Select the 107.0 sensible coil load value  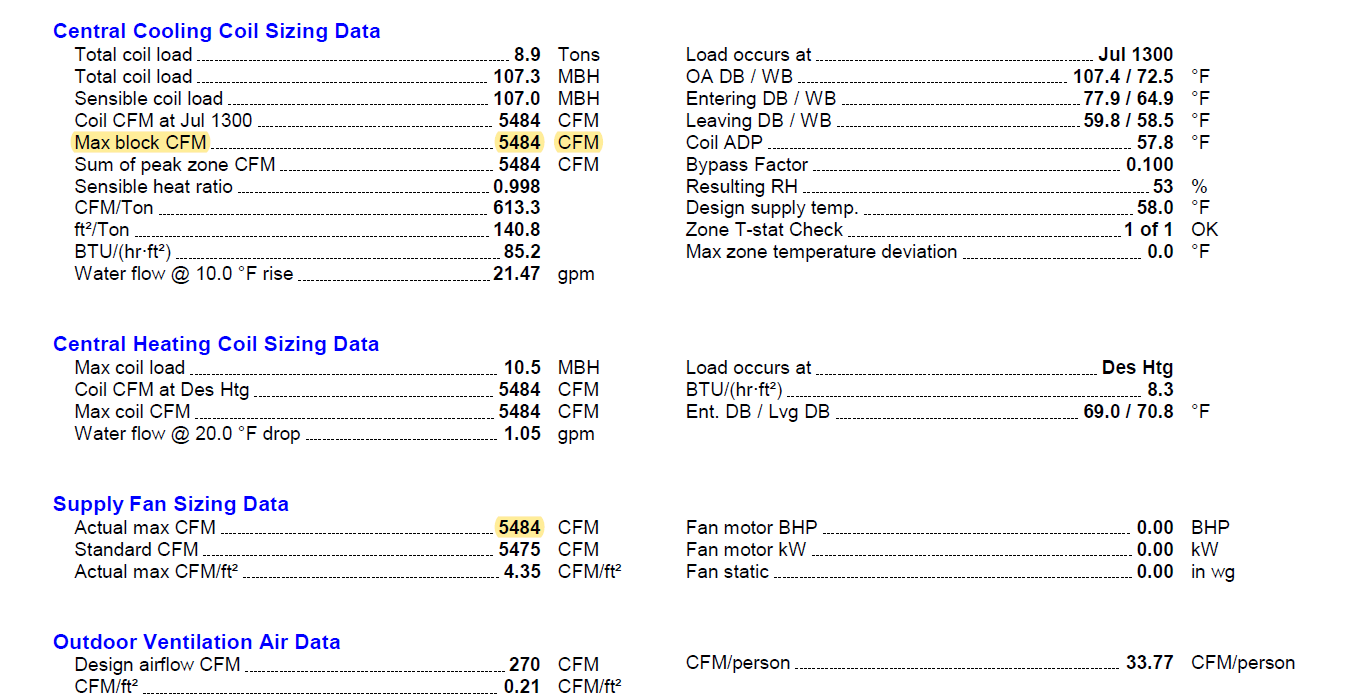pyautogui.click(x=517, y=99)
